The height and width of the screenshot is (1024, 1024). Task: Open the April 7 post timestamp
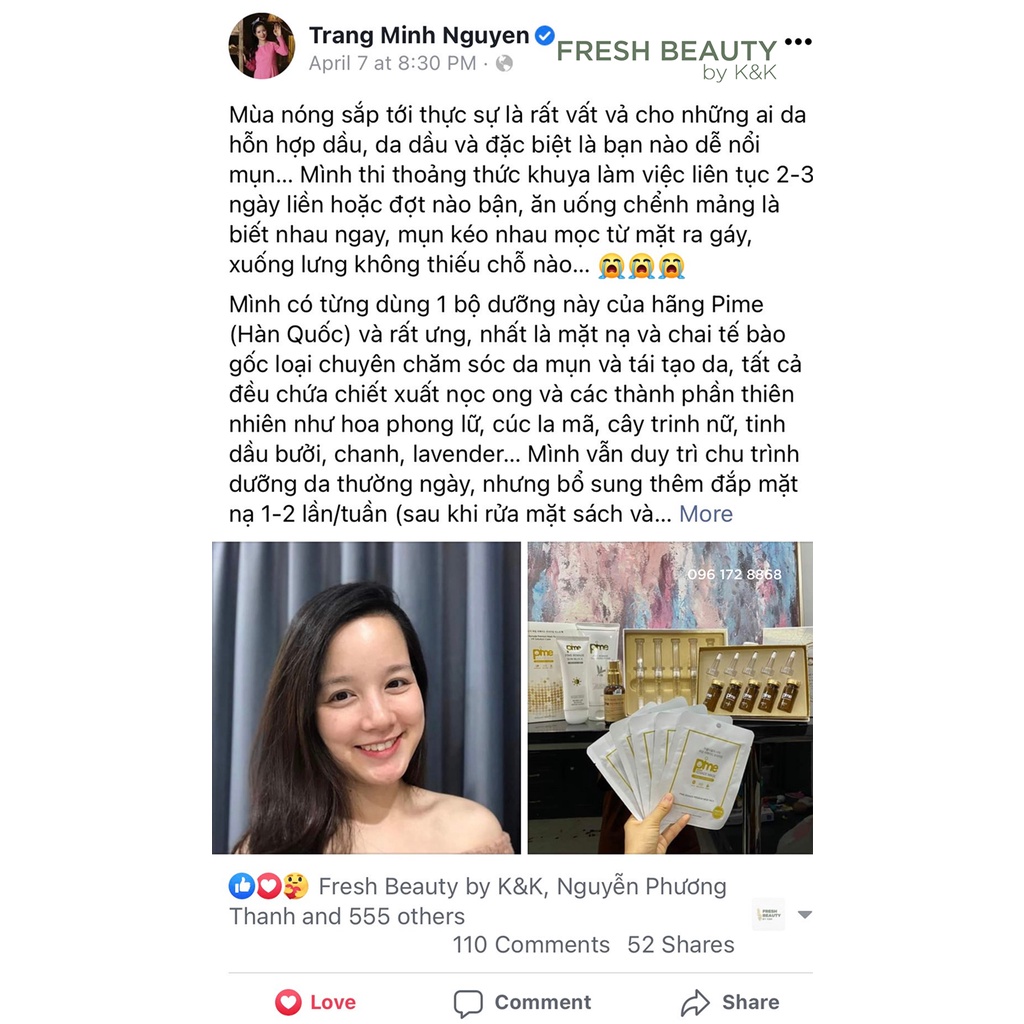click(x=392, y=63)
